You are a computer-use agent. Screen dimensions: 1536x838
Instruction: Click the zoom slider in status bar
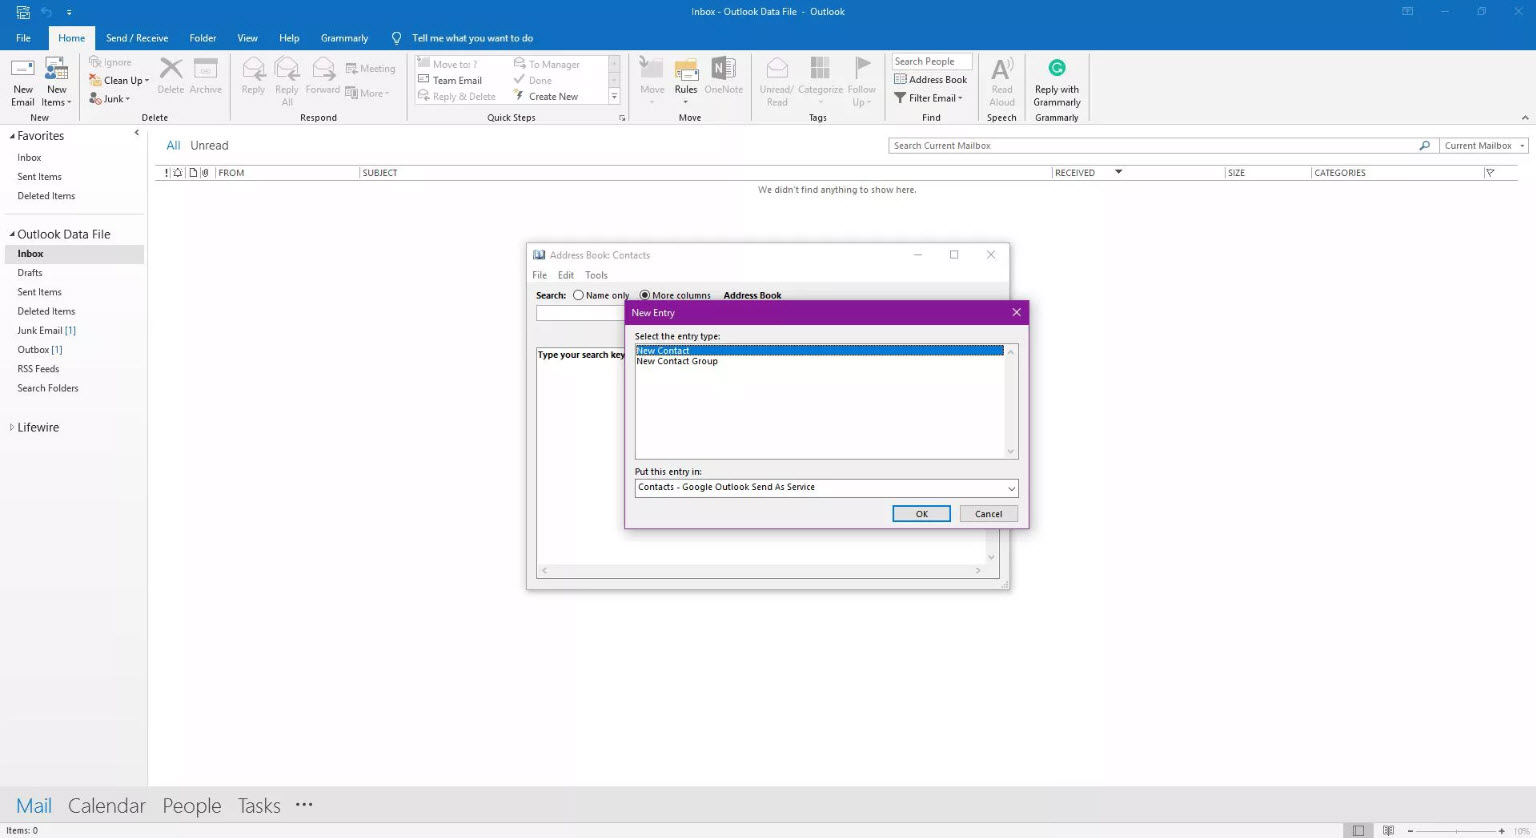[1455, 831]
